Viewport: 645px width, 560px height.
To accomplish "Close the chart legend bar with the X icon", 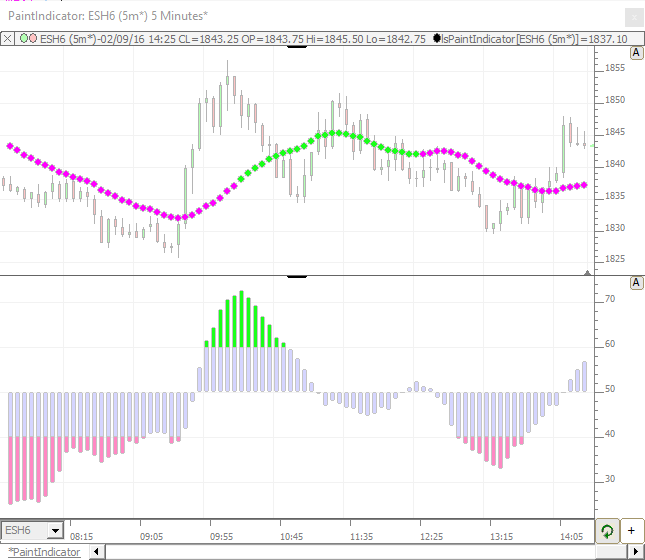I will click(x=7, y=39).
